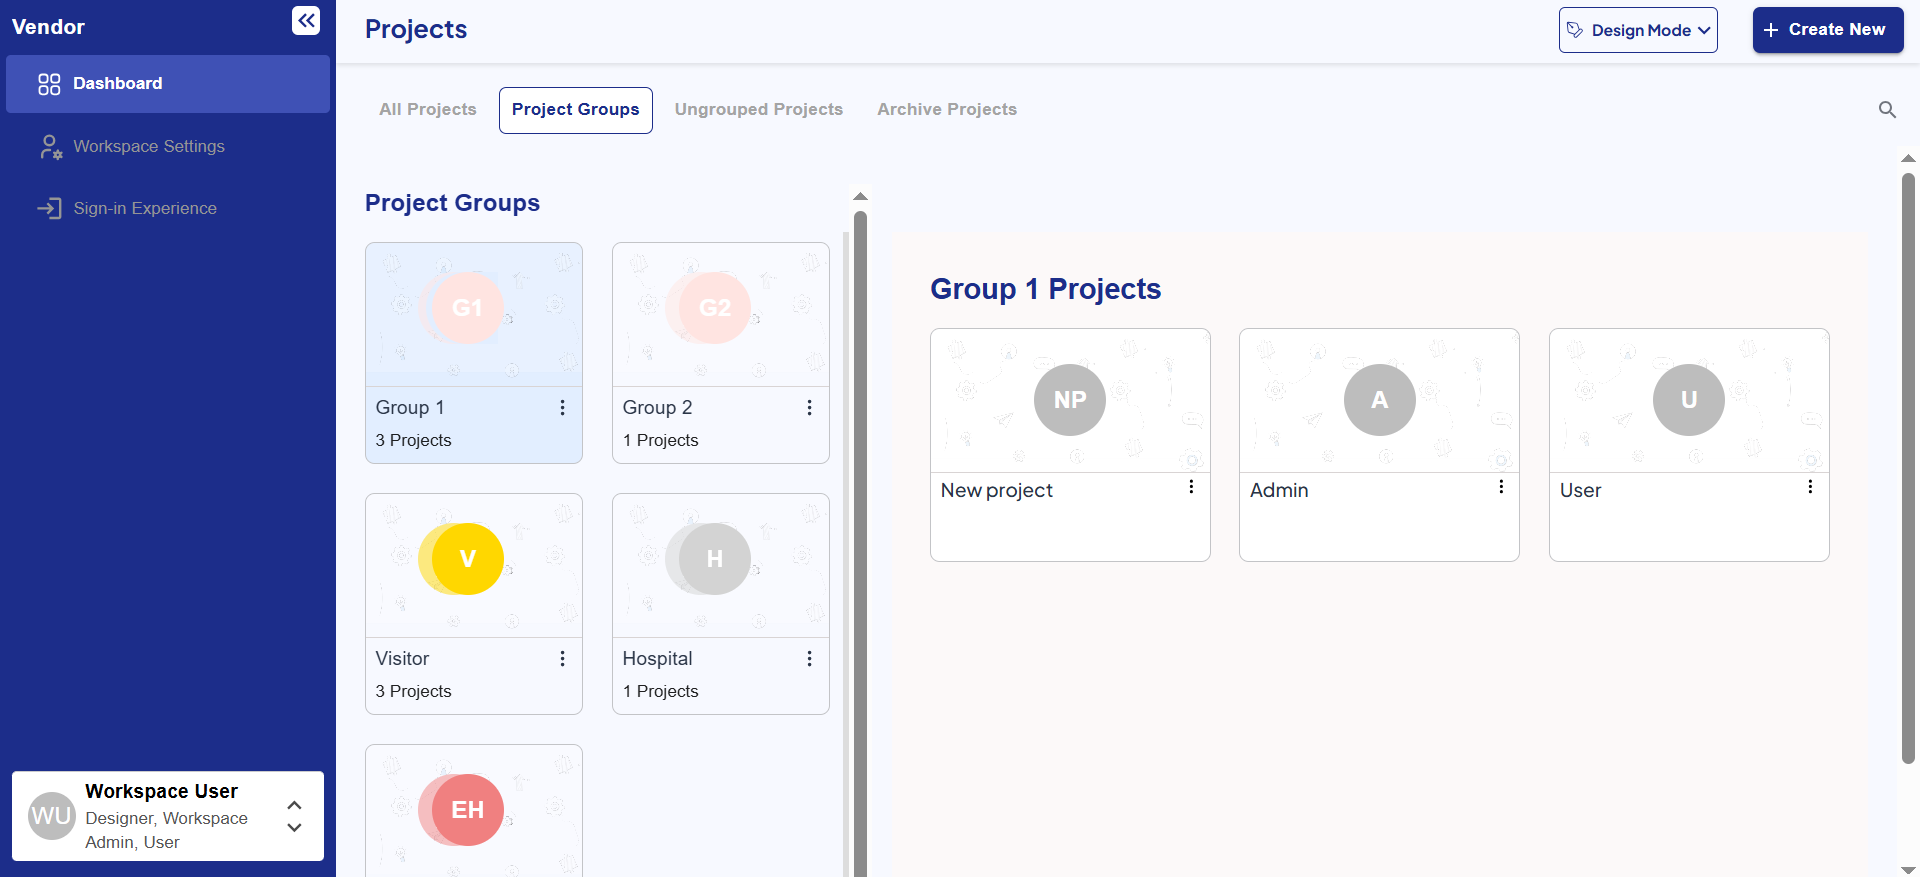This screenshot has width=1920, height=877.
Task: Expand the Workspace User role switcher
Action: pyautogui.click(x=294, y=816)
